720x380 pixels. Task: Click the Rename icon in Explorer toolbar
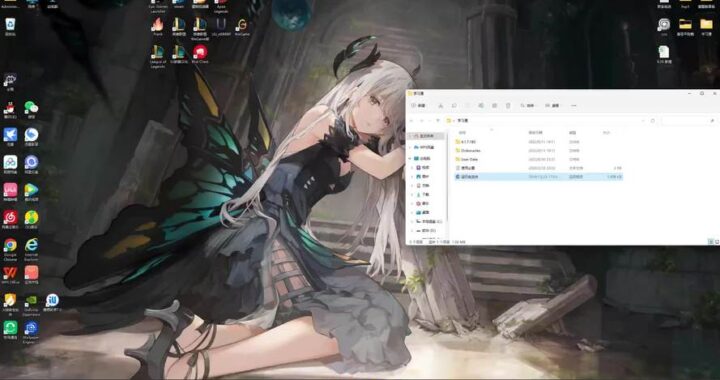[x=481, y=106]
